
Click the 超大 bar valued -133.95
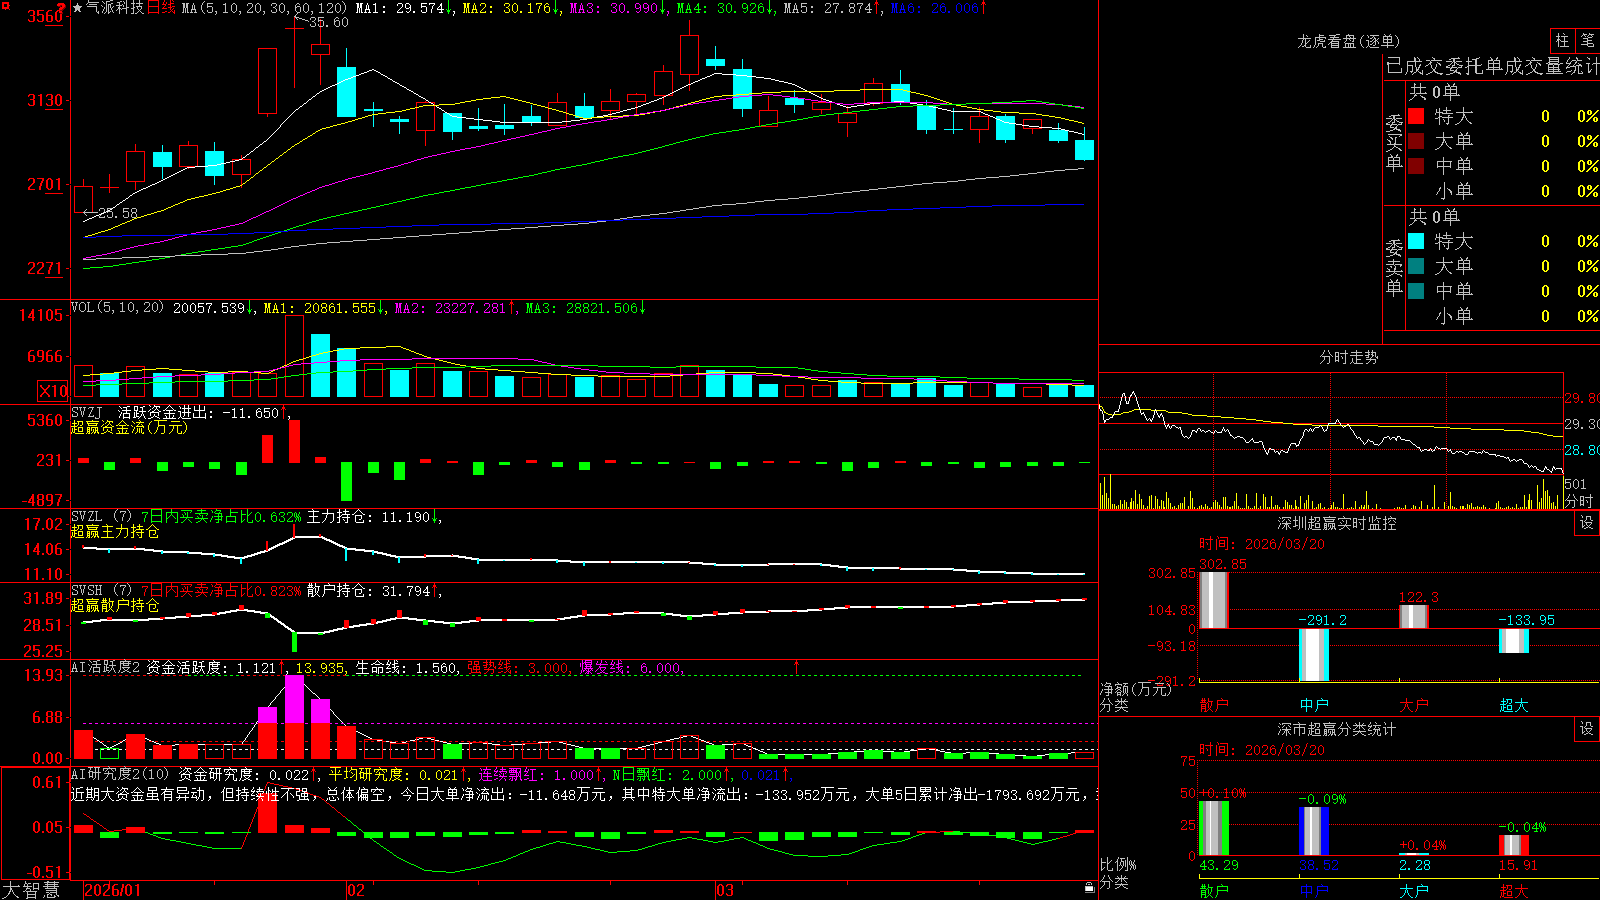pyautogui.click(x=1514, y=641)
